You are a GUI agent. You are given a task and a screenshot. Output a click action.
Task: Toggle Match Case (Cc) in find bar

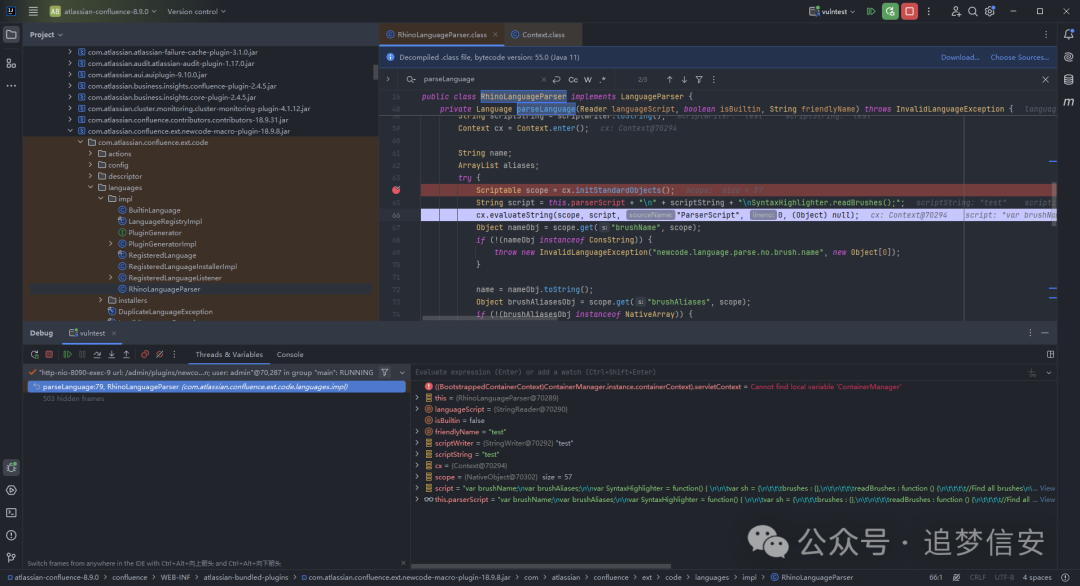[x=573, y=80]
